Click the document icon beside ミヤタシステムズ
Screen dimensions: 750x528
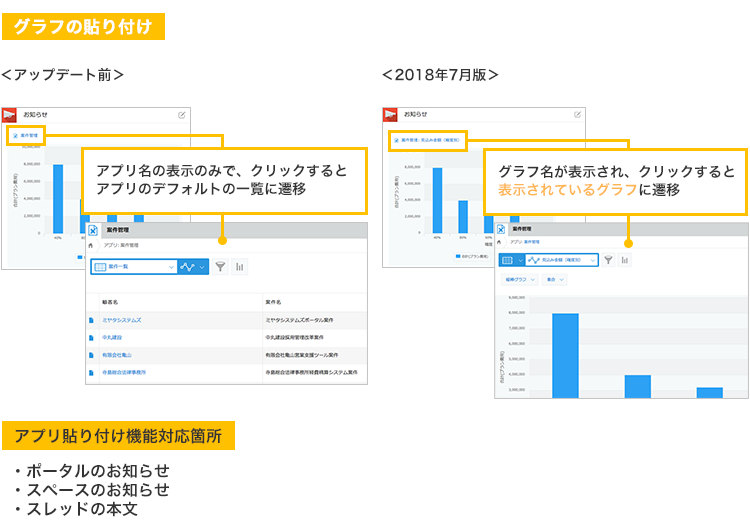tap(92, 321)
